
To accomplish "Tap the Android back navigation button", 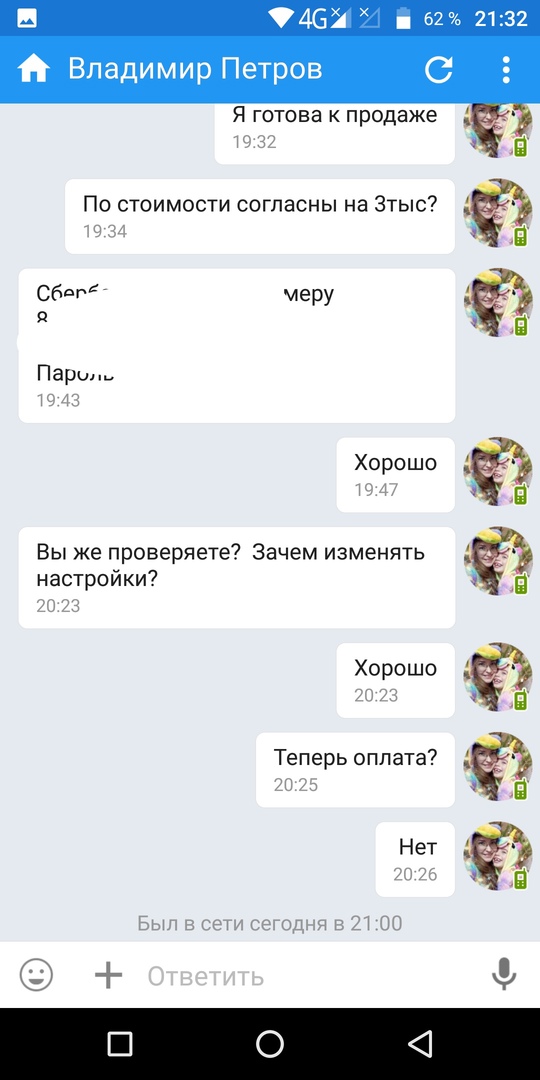I will (x=420, y=1043).
